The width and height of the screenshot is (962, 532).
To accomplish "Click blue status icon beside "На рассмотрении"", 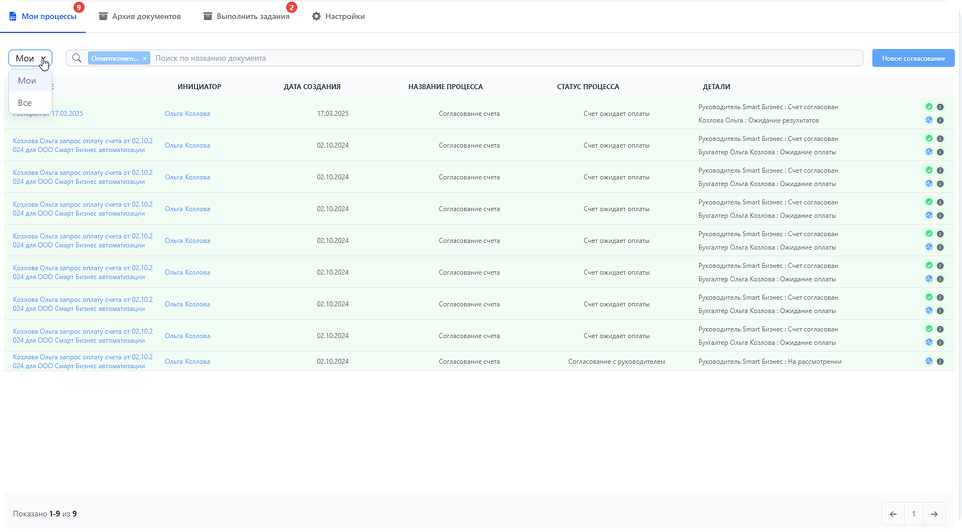I will point(929,361).
